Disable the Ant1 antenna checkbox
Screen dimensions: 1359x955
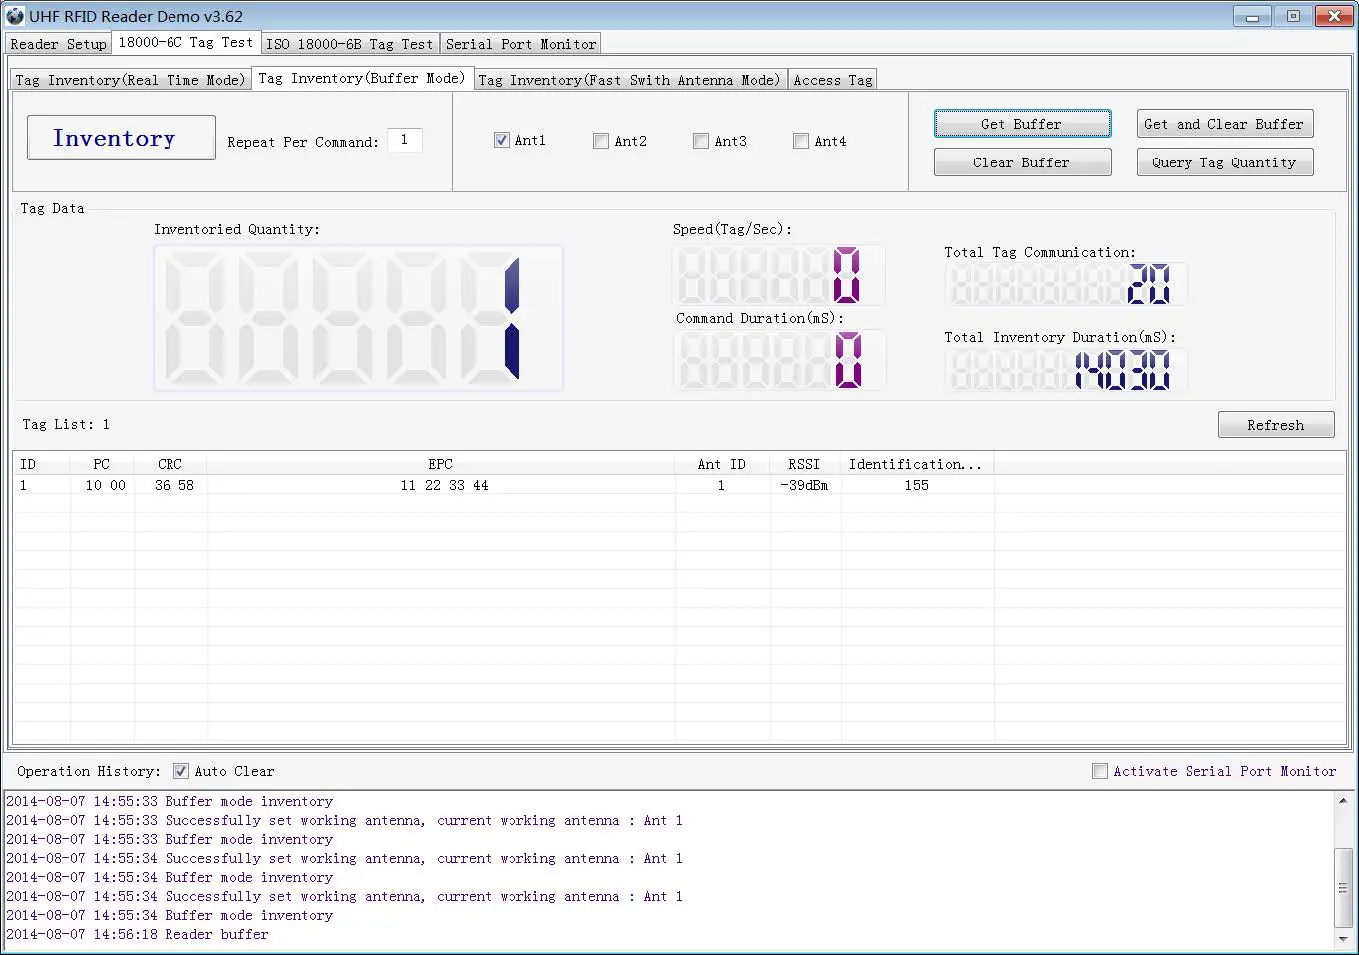click(501, 140)
